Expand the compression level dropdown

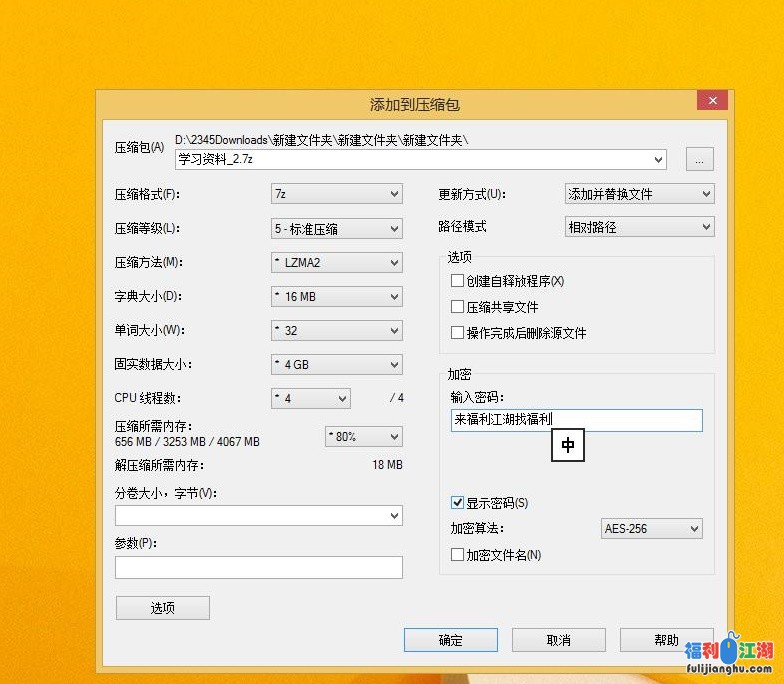(x=336, y=228)
